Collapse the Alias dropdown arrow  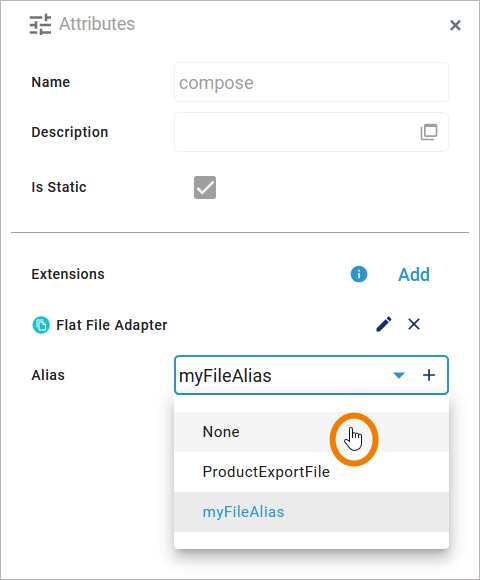coord(399,375)
